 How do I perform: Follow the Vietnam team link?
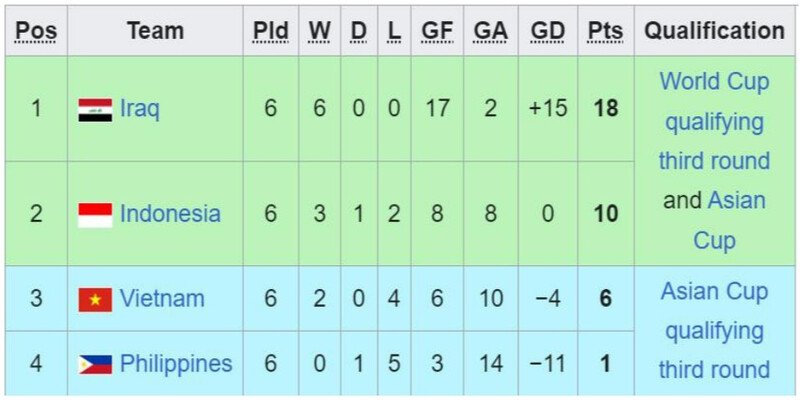[162, 299]
